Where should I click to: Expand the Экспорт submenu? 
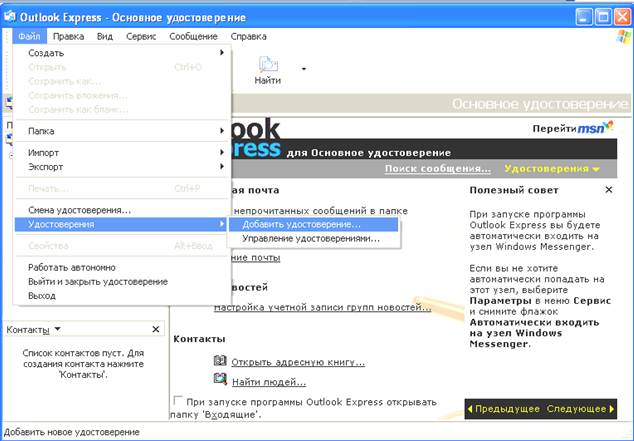pyautogui.click(x=121, y=167)
